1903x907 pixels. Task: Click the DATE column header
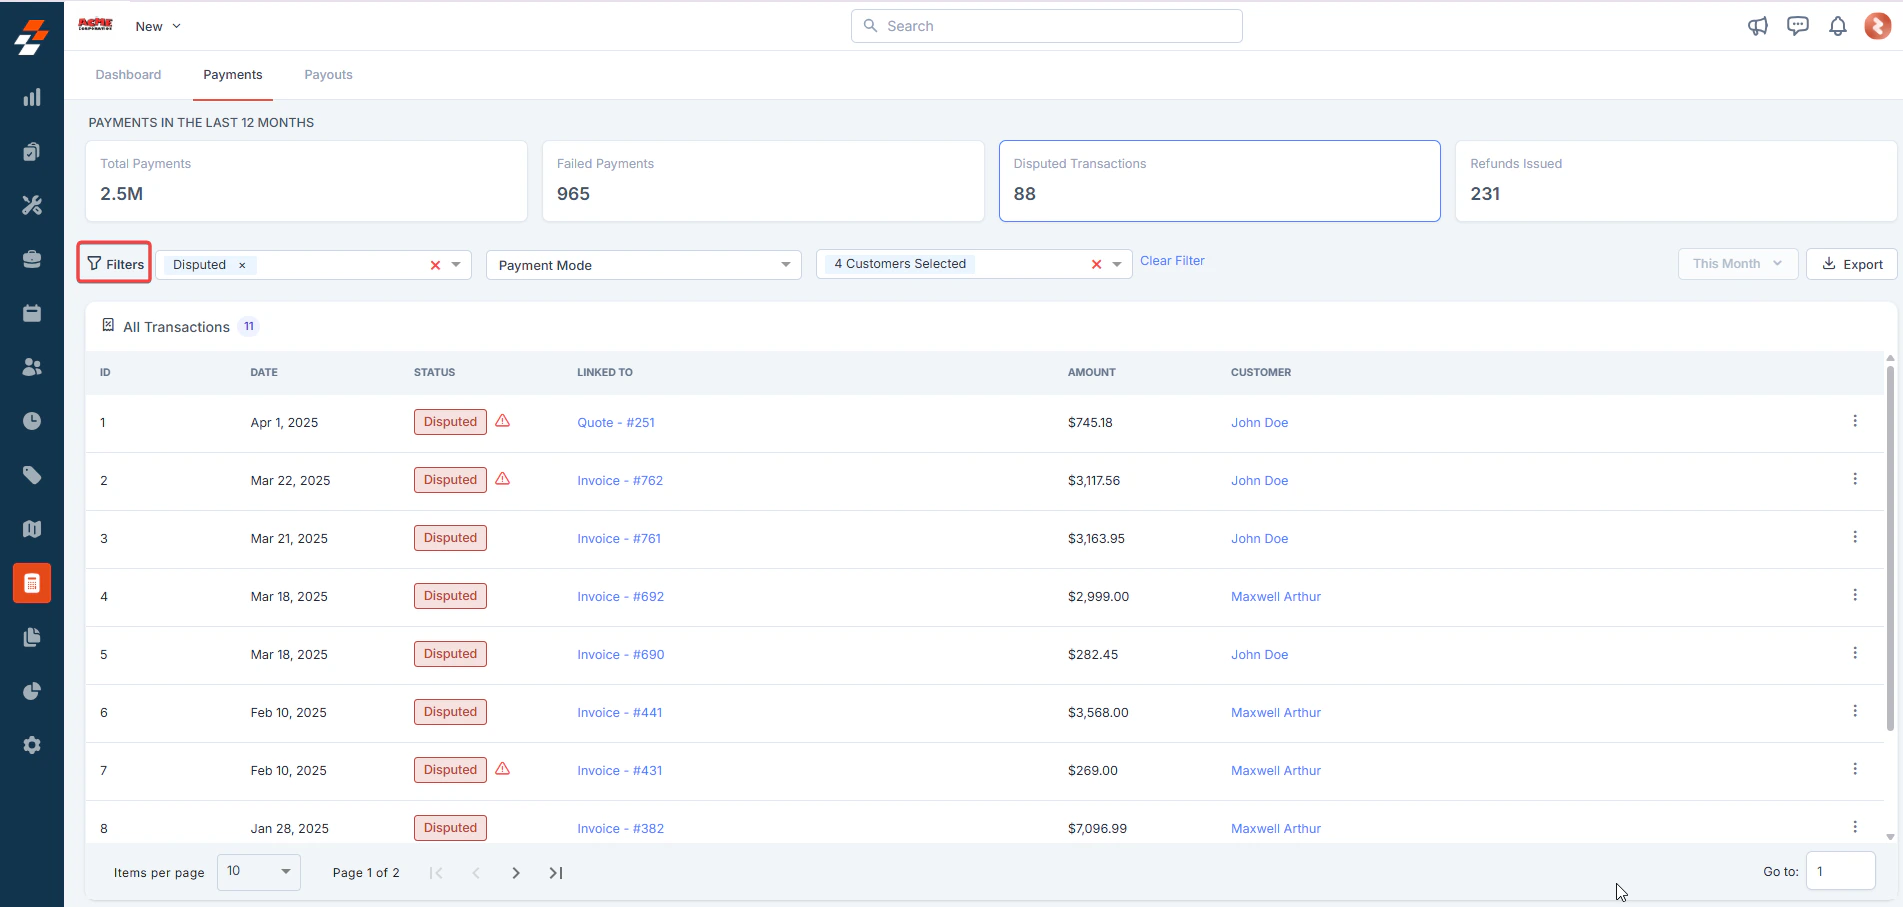264,372
